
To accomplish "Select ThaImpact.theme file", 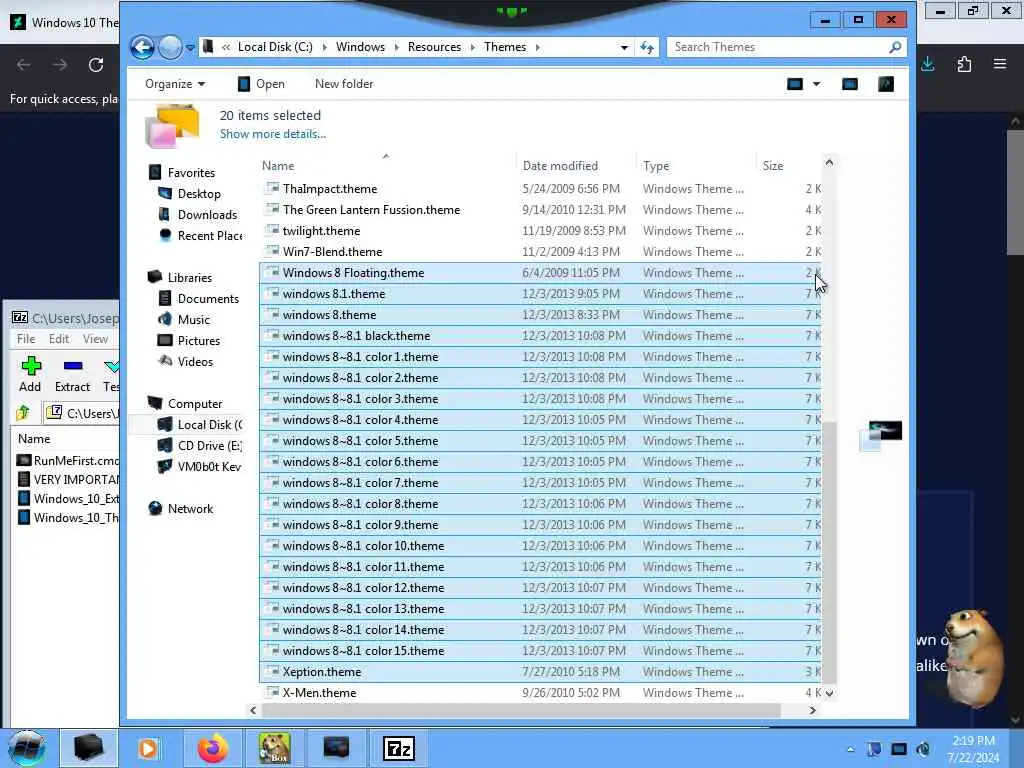I will point(539,189).
